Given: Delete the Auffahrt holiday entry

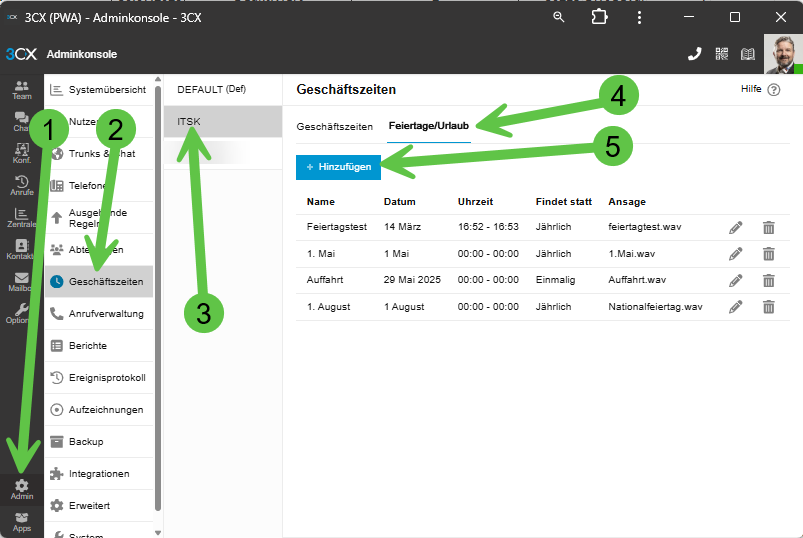Looking at the screenshot, I should point(769,281).
